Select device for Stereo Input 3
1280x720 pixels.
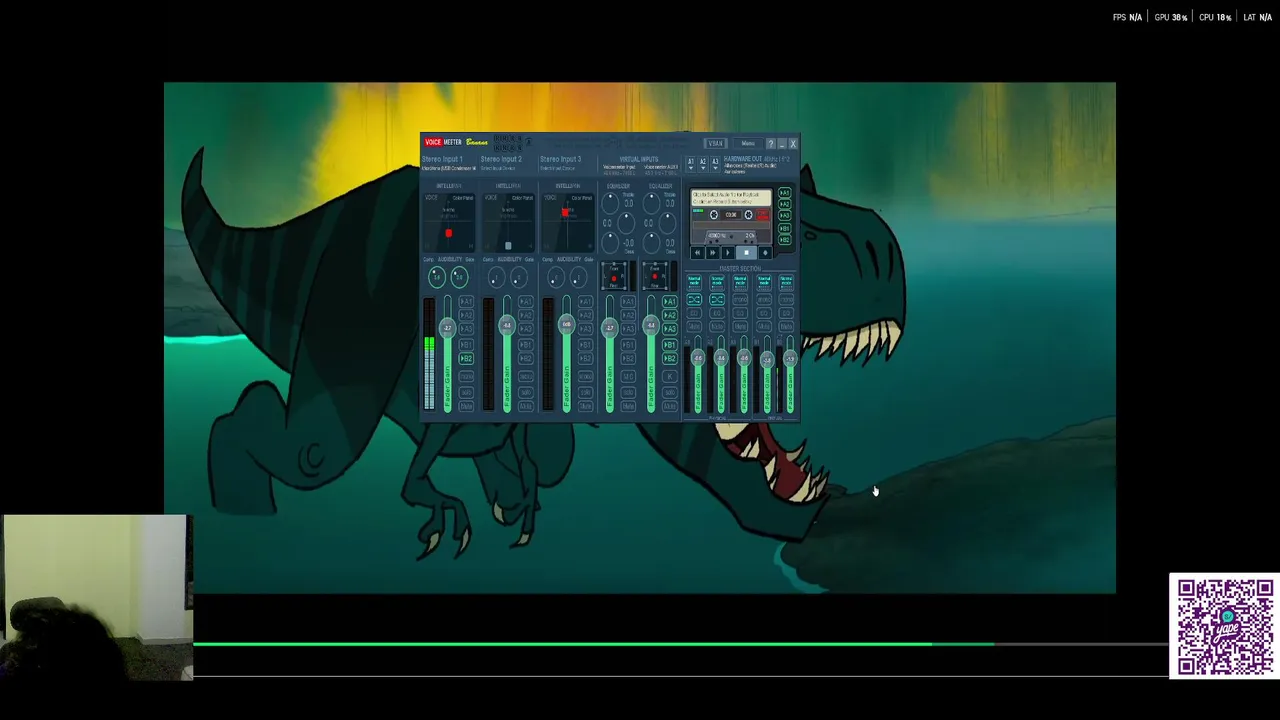pyautogui.click(x=558, y=169)
